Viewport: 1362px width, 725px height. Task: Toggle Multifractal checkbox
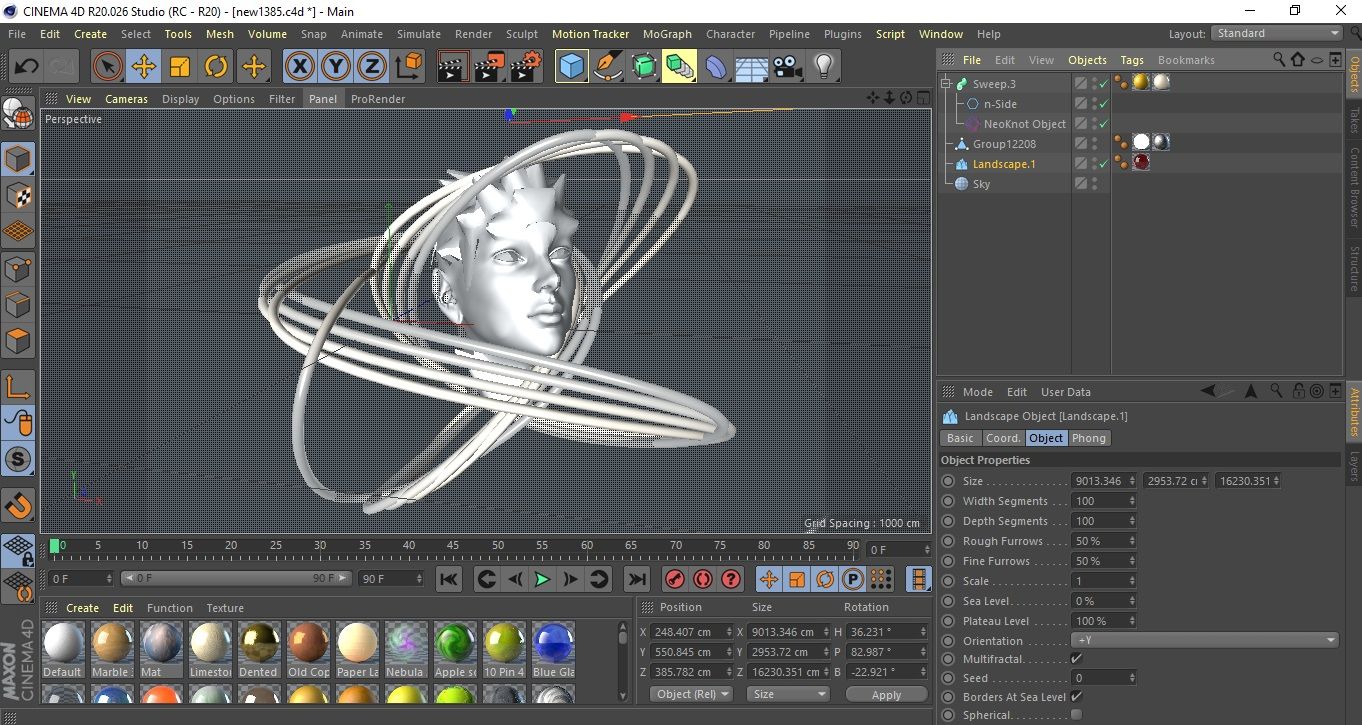pyautogui.click(x=1076, y=659)
